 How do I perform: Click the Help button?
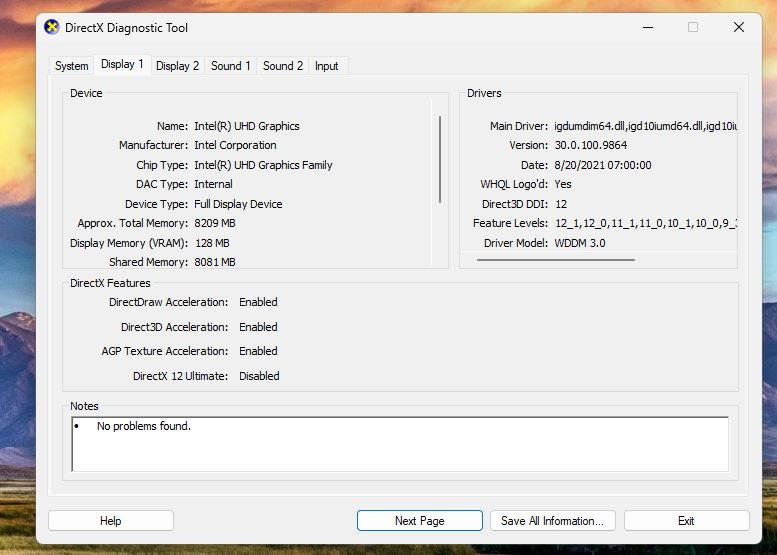(111, 521)
